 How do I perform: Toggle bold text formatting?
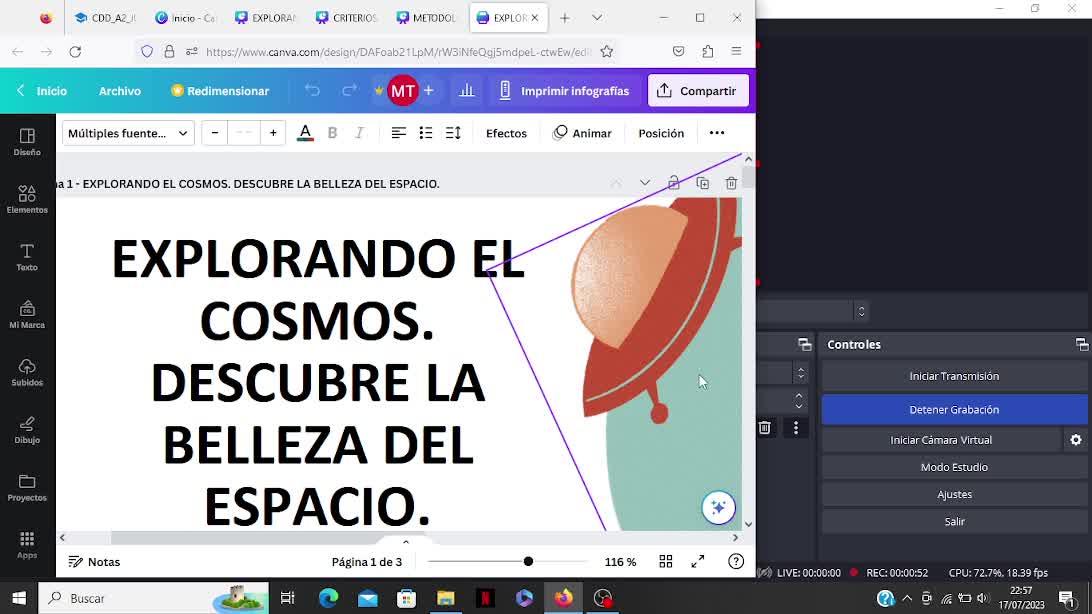click(332, 133)
